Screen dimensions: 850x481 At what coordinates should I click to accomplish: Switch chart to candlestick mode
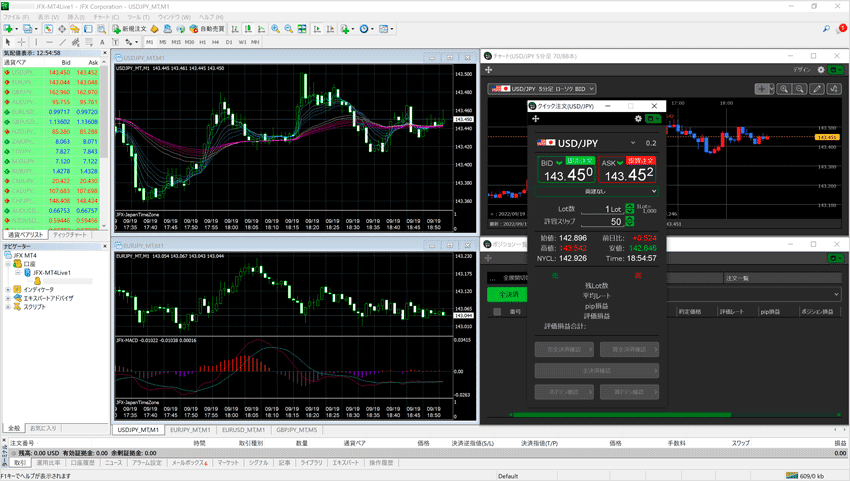(248, 29)
